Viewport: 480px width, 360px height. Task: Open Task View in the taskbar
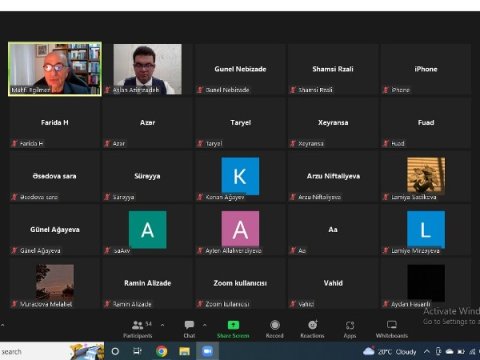point(137,351)
